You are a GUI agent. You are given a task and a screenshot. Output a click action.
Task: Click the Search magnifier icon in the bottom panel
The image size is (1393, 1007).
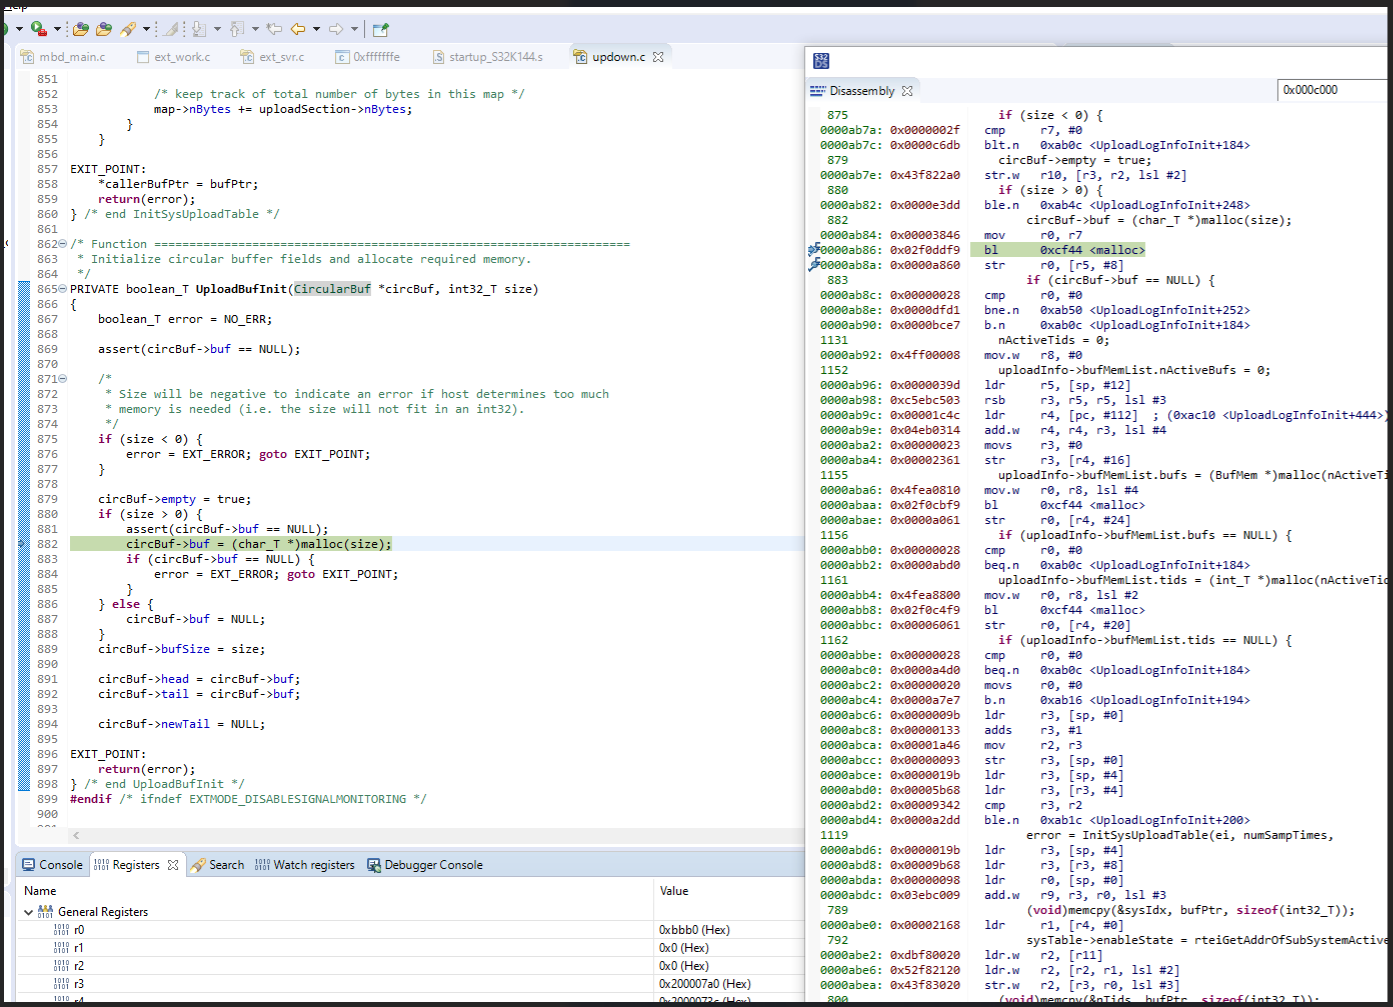[x=198, y=864]
